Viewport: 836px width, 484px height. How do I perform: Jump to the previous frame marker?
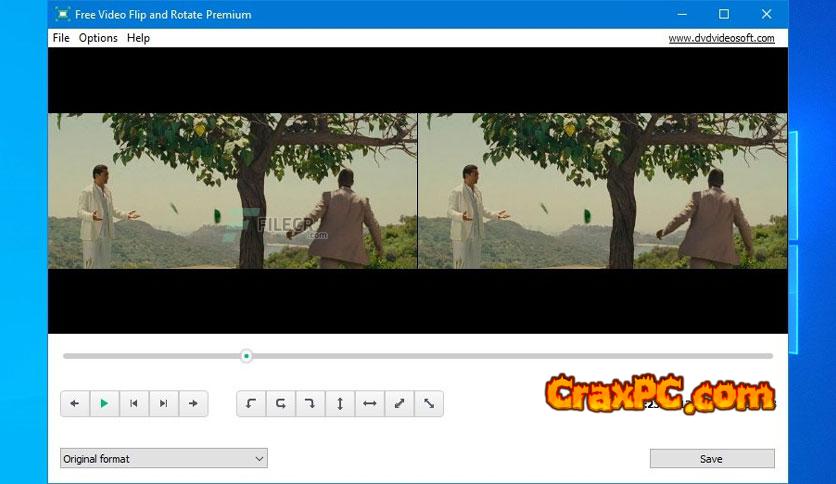click(x=134, y=404)
